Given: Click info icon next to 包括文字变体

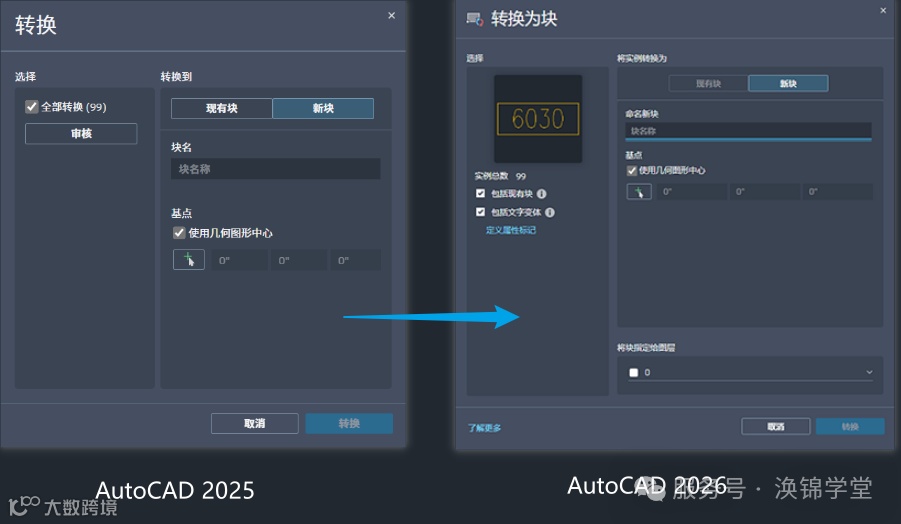Looking at the screenshot, I should (550, 212).
